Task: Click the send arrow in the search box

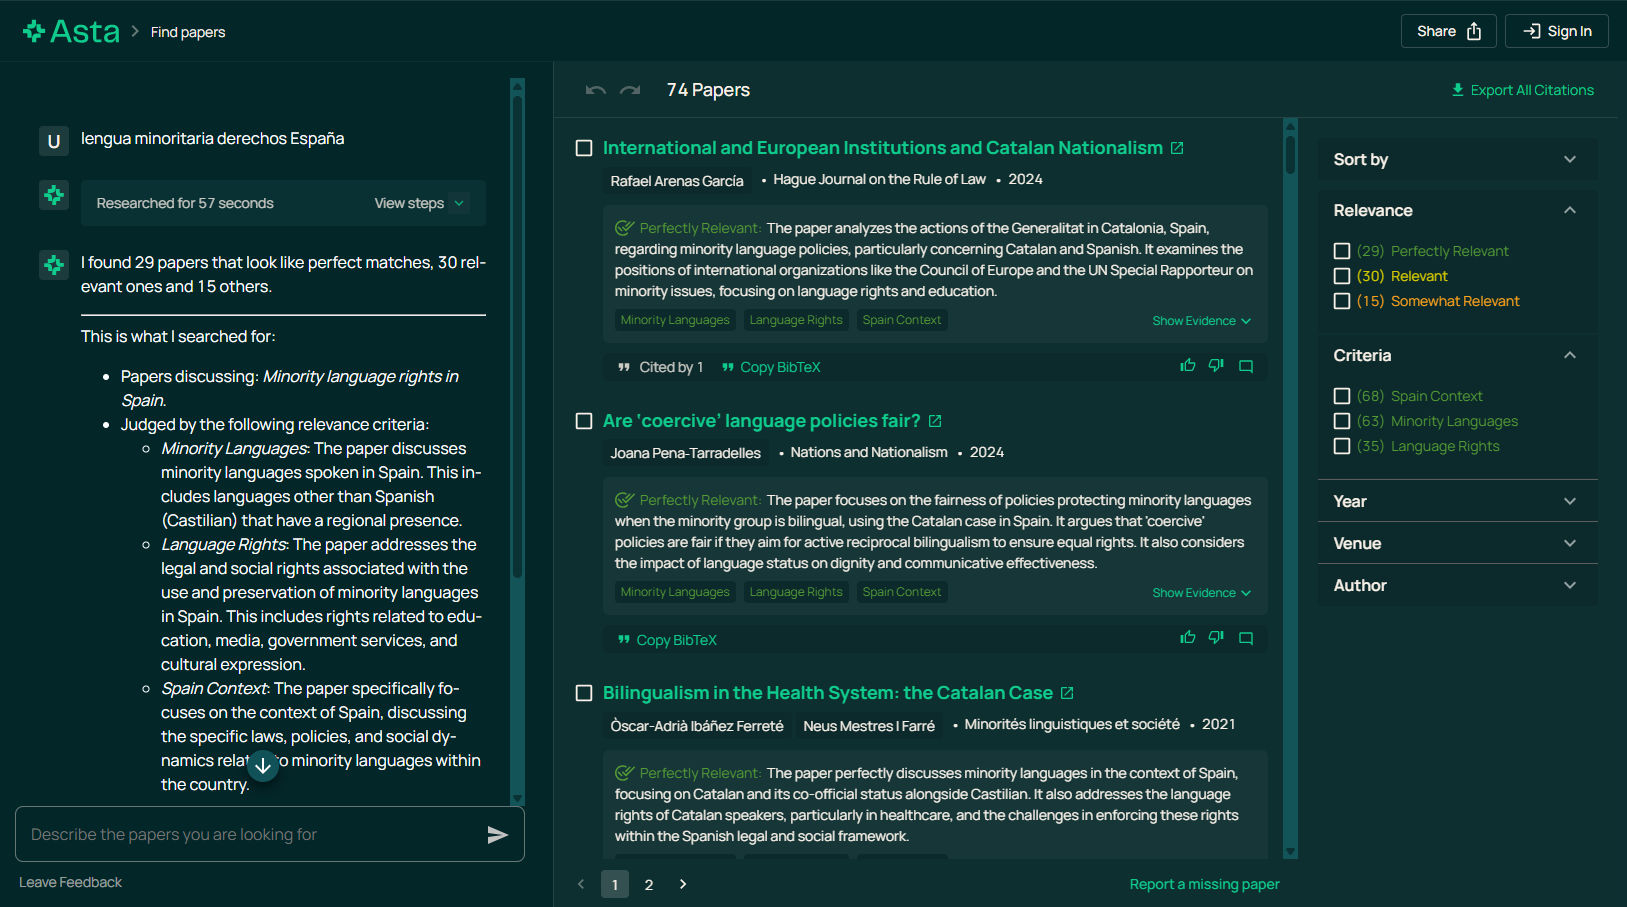Action: point(497,835)
